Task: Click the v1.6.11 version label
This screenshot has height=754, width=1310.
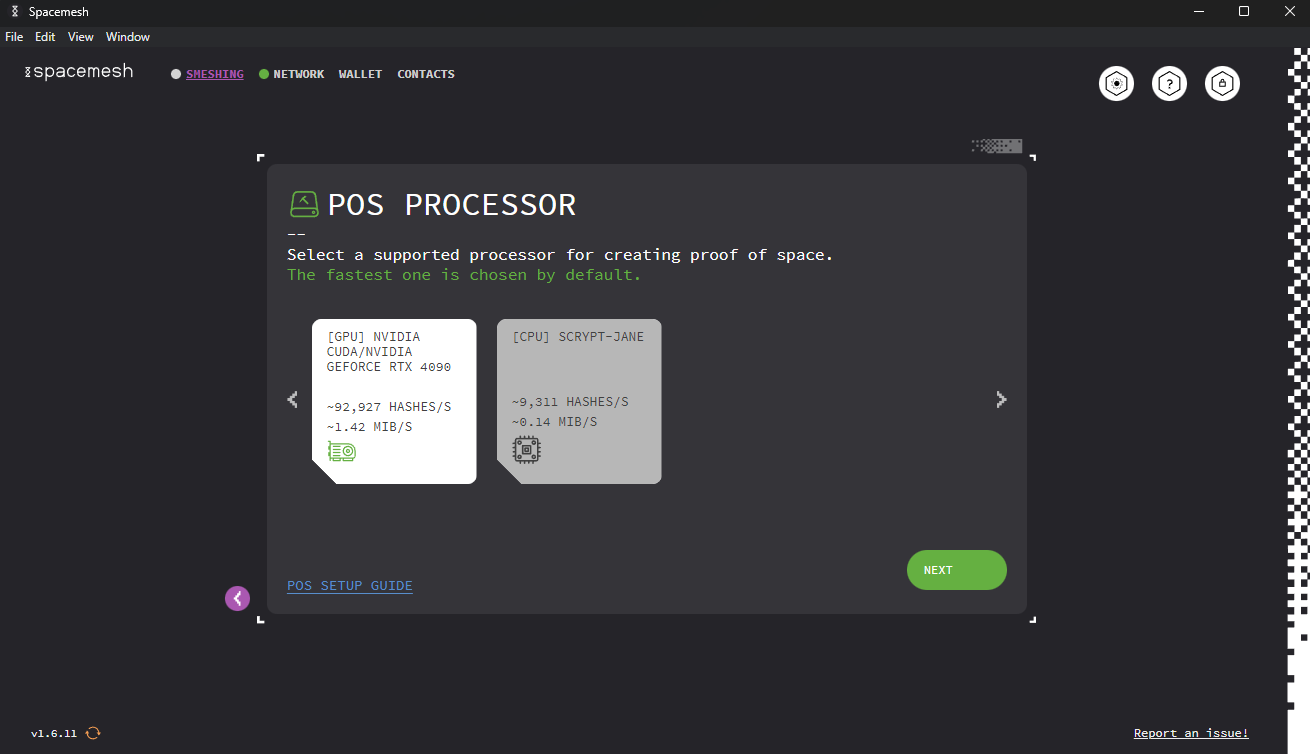Action: click(54, 733)
